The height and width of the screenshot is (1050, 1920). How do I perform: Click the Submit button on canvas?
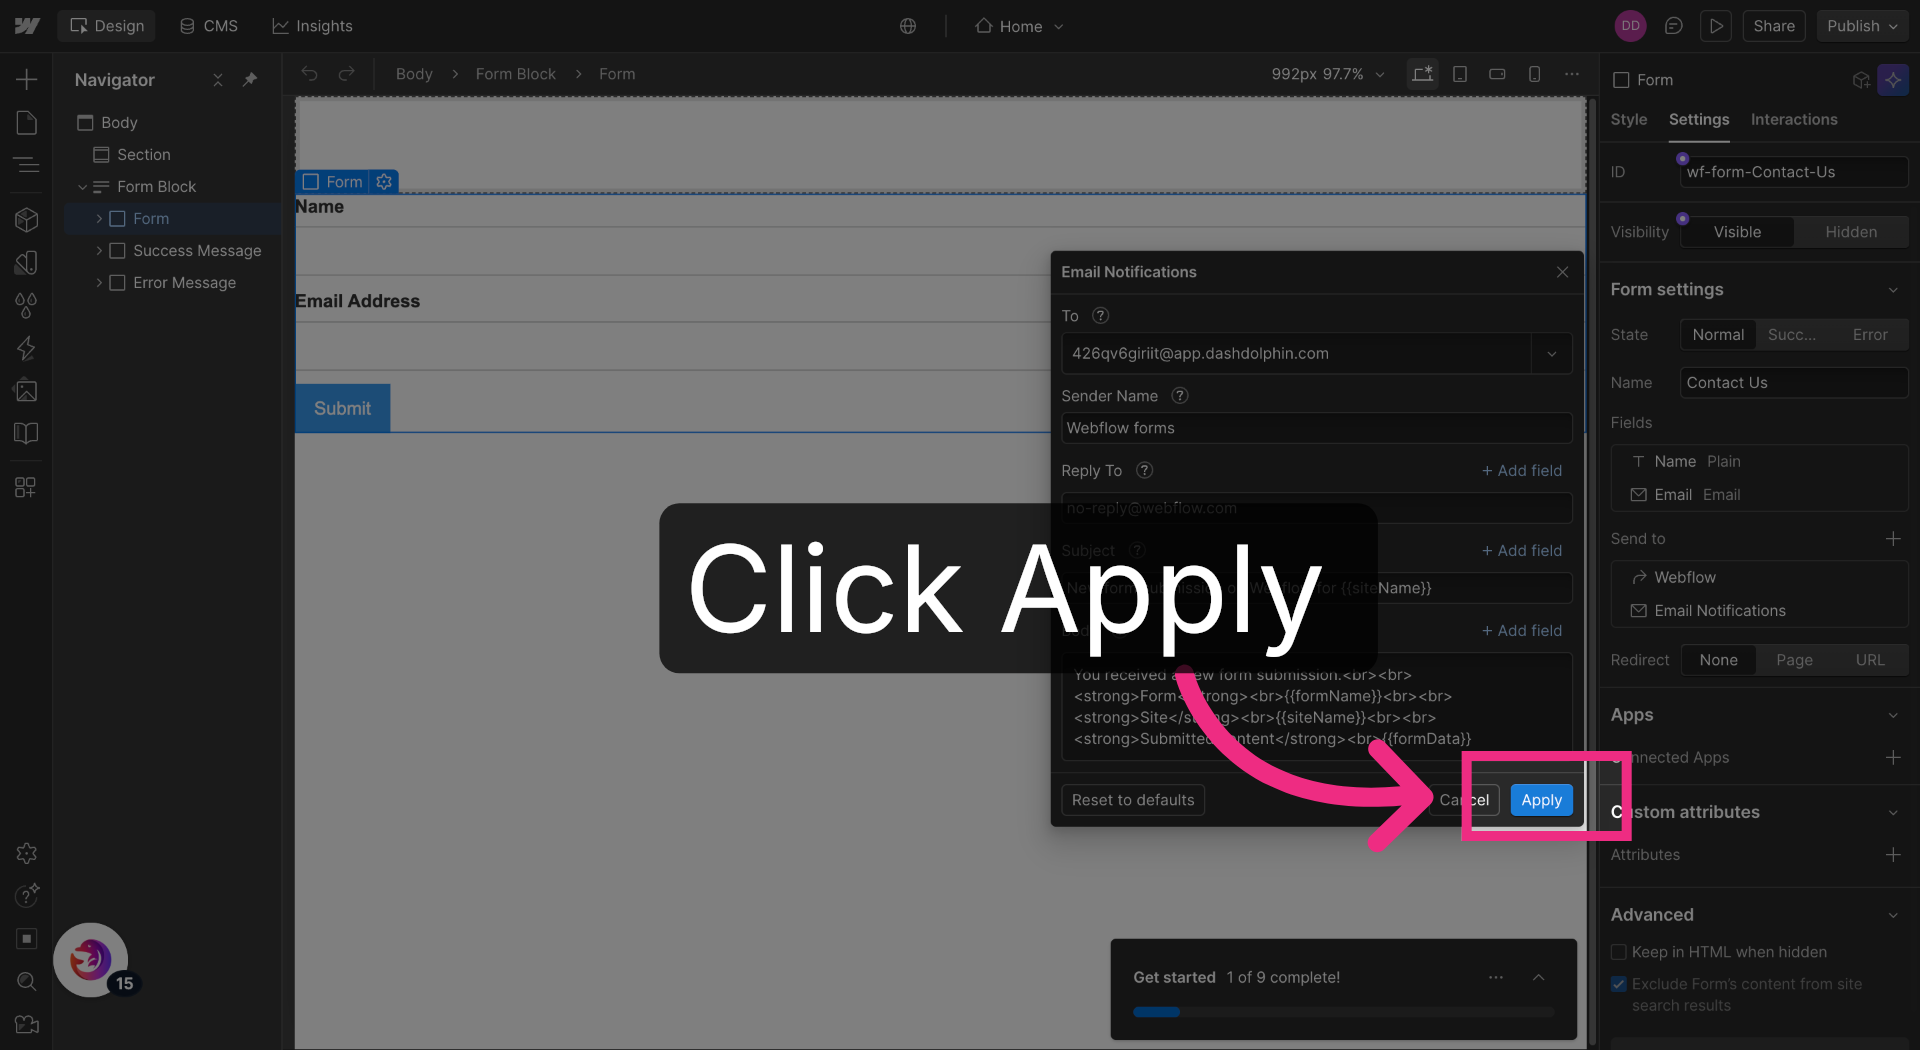342,408
